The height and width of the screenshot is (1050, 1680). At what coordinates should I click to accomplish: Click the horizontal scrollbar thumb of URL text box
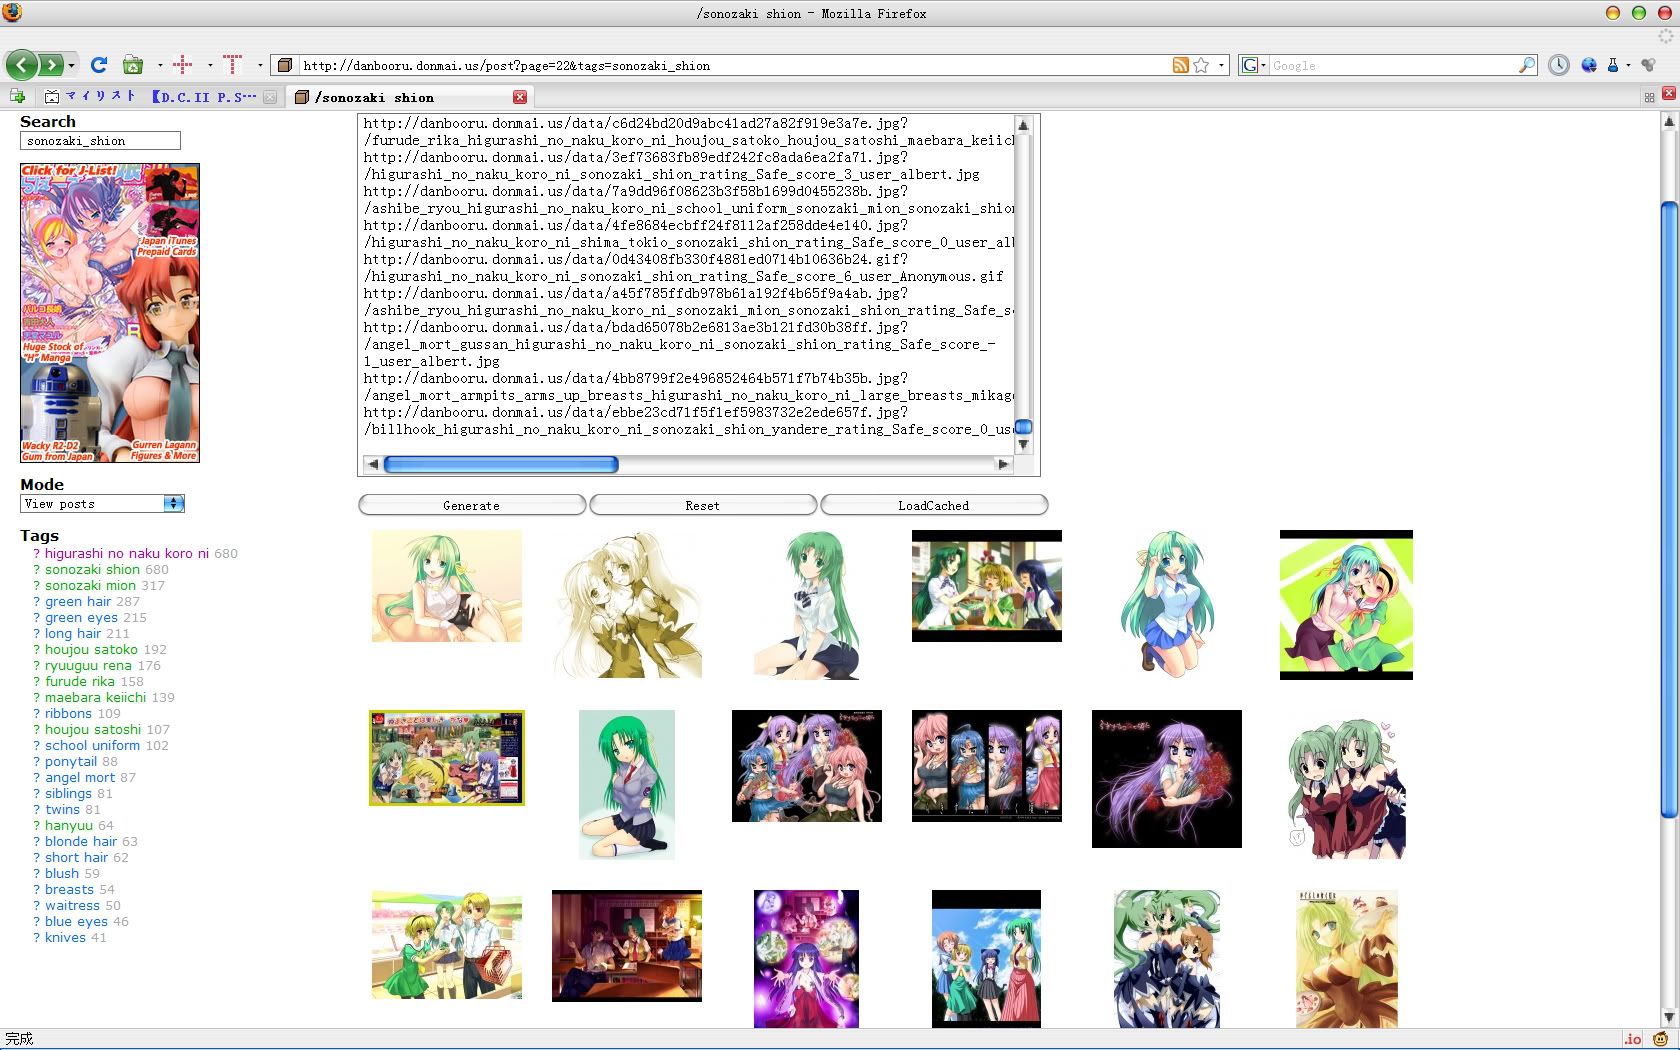501,464
